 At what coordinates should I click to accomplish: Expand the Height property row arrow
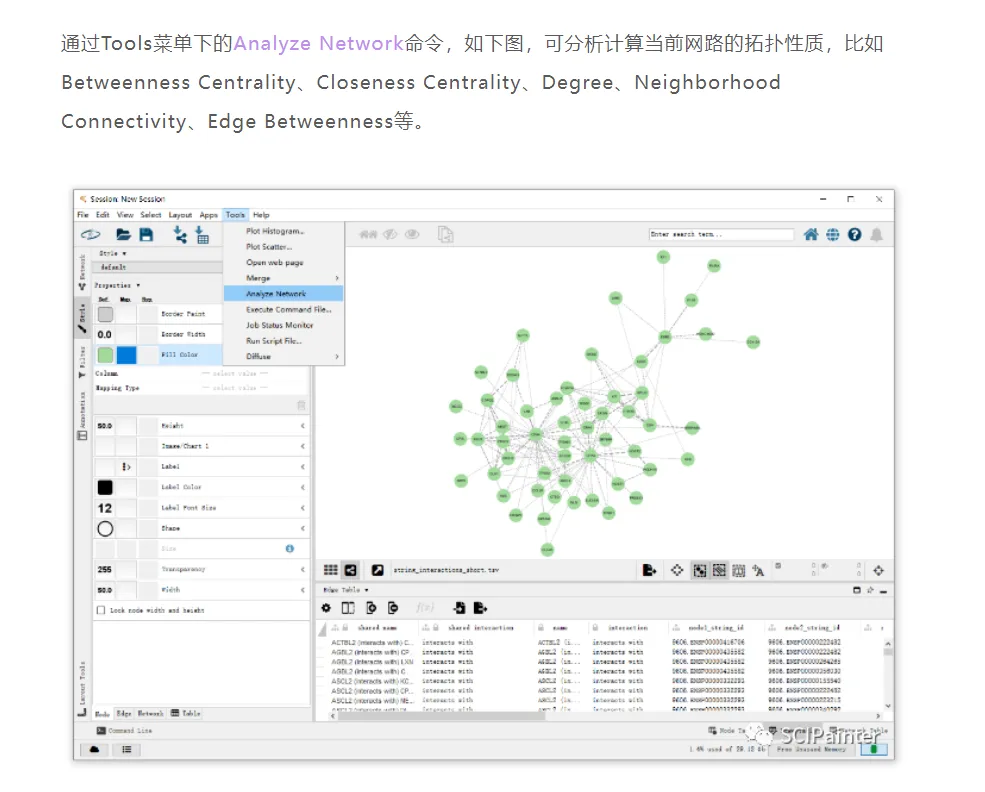(x=303, y=425)
